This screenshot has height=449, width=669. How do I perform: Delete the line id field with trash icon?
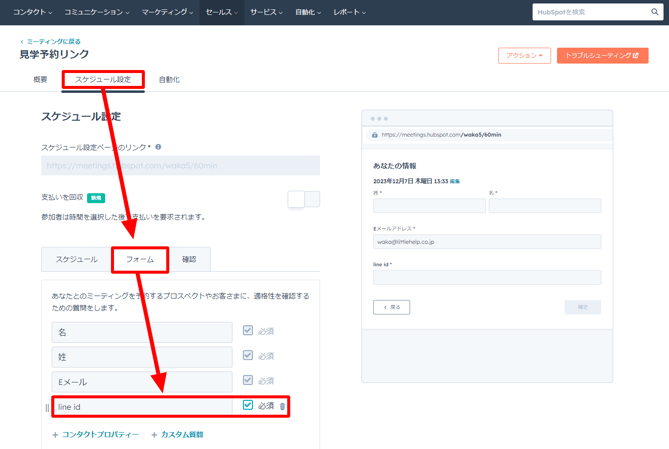[283, 407]
